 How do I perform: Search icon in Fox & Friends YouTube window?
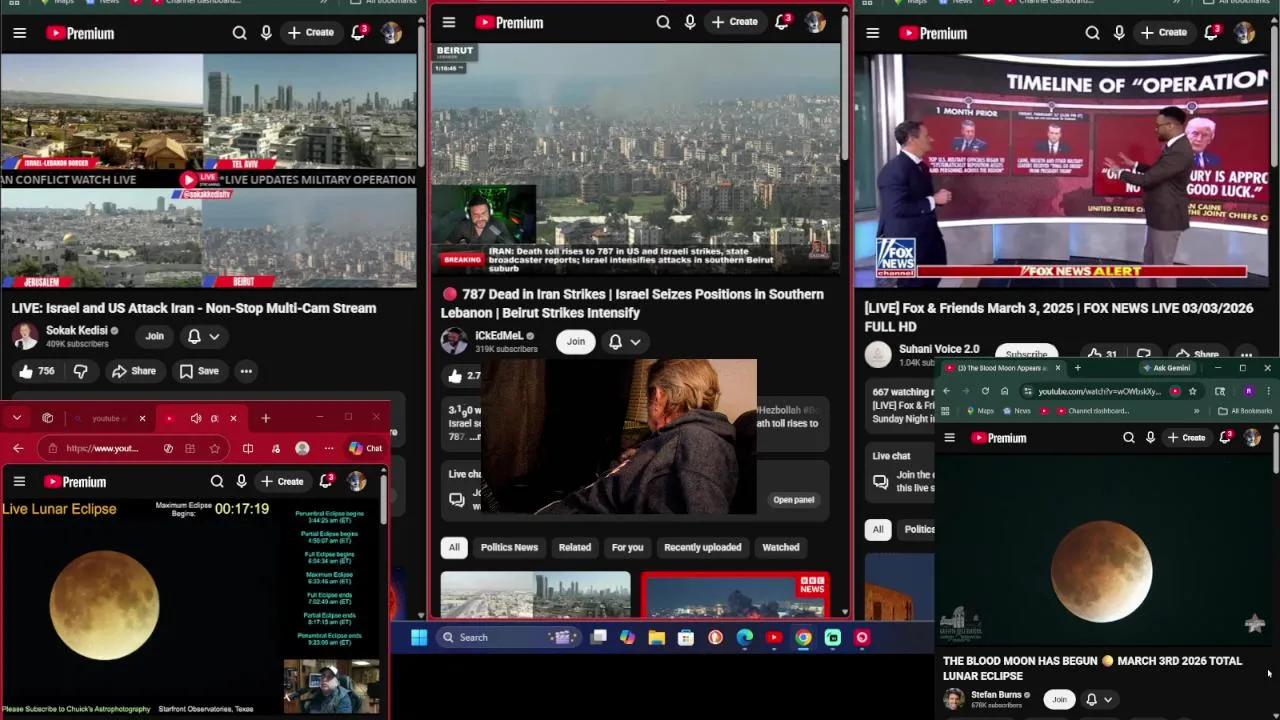pyautogui.click(x=1093, y=33)
